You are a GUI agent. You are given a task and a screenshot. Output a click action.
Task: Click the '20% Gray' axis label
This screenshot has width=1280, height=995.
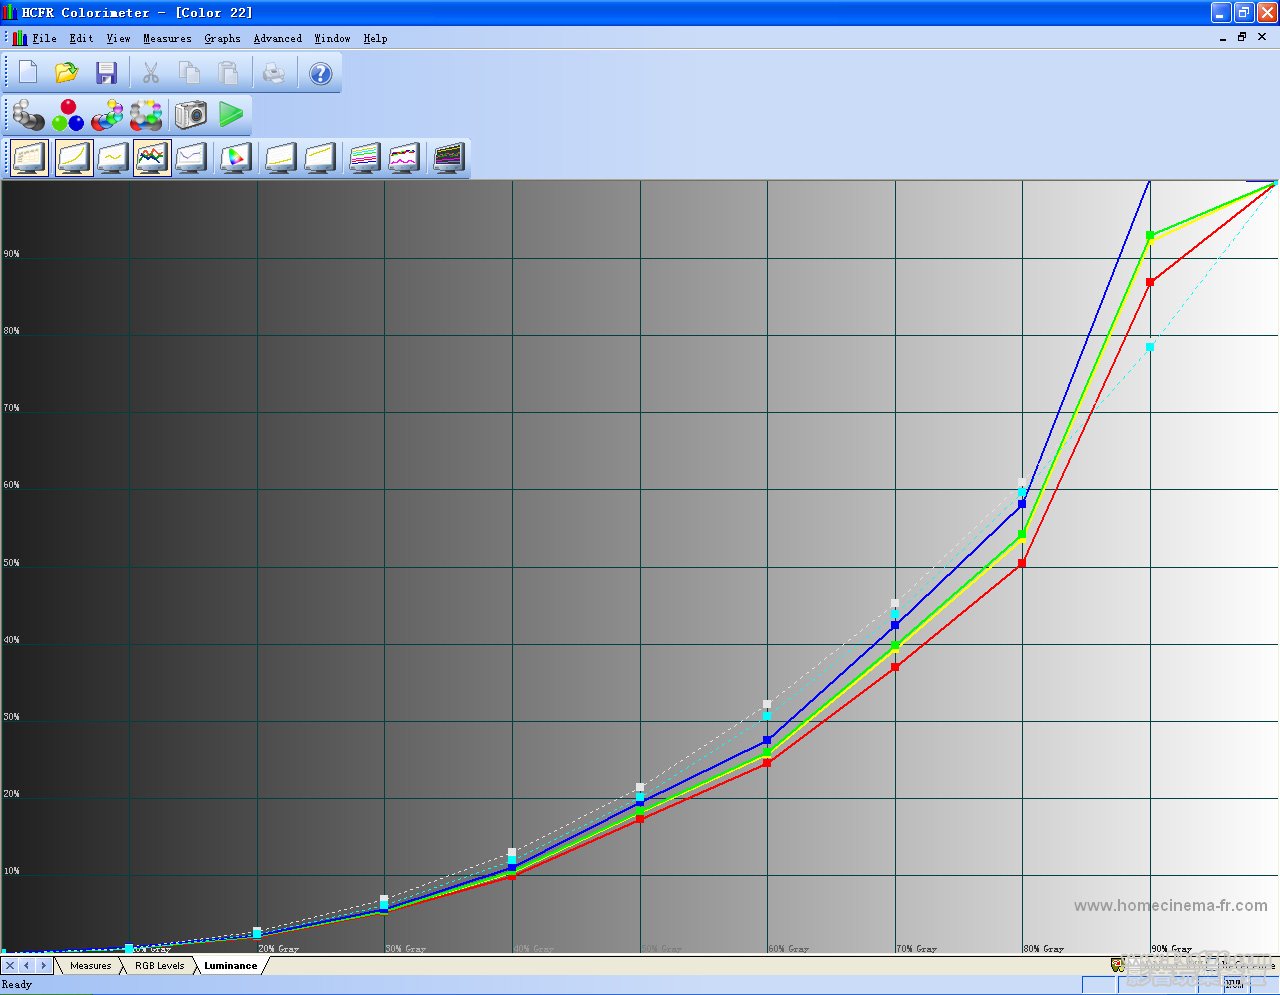279,948
